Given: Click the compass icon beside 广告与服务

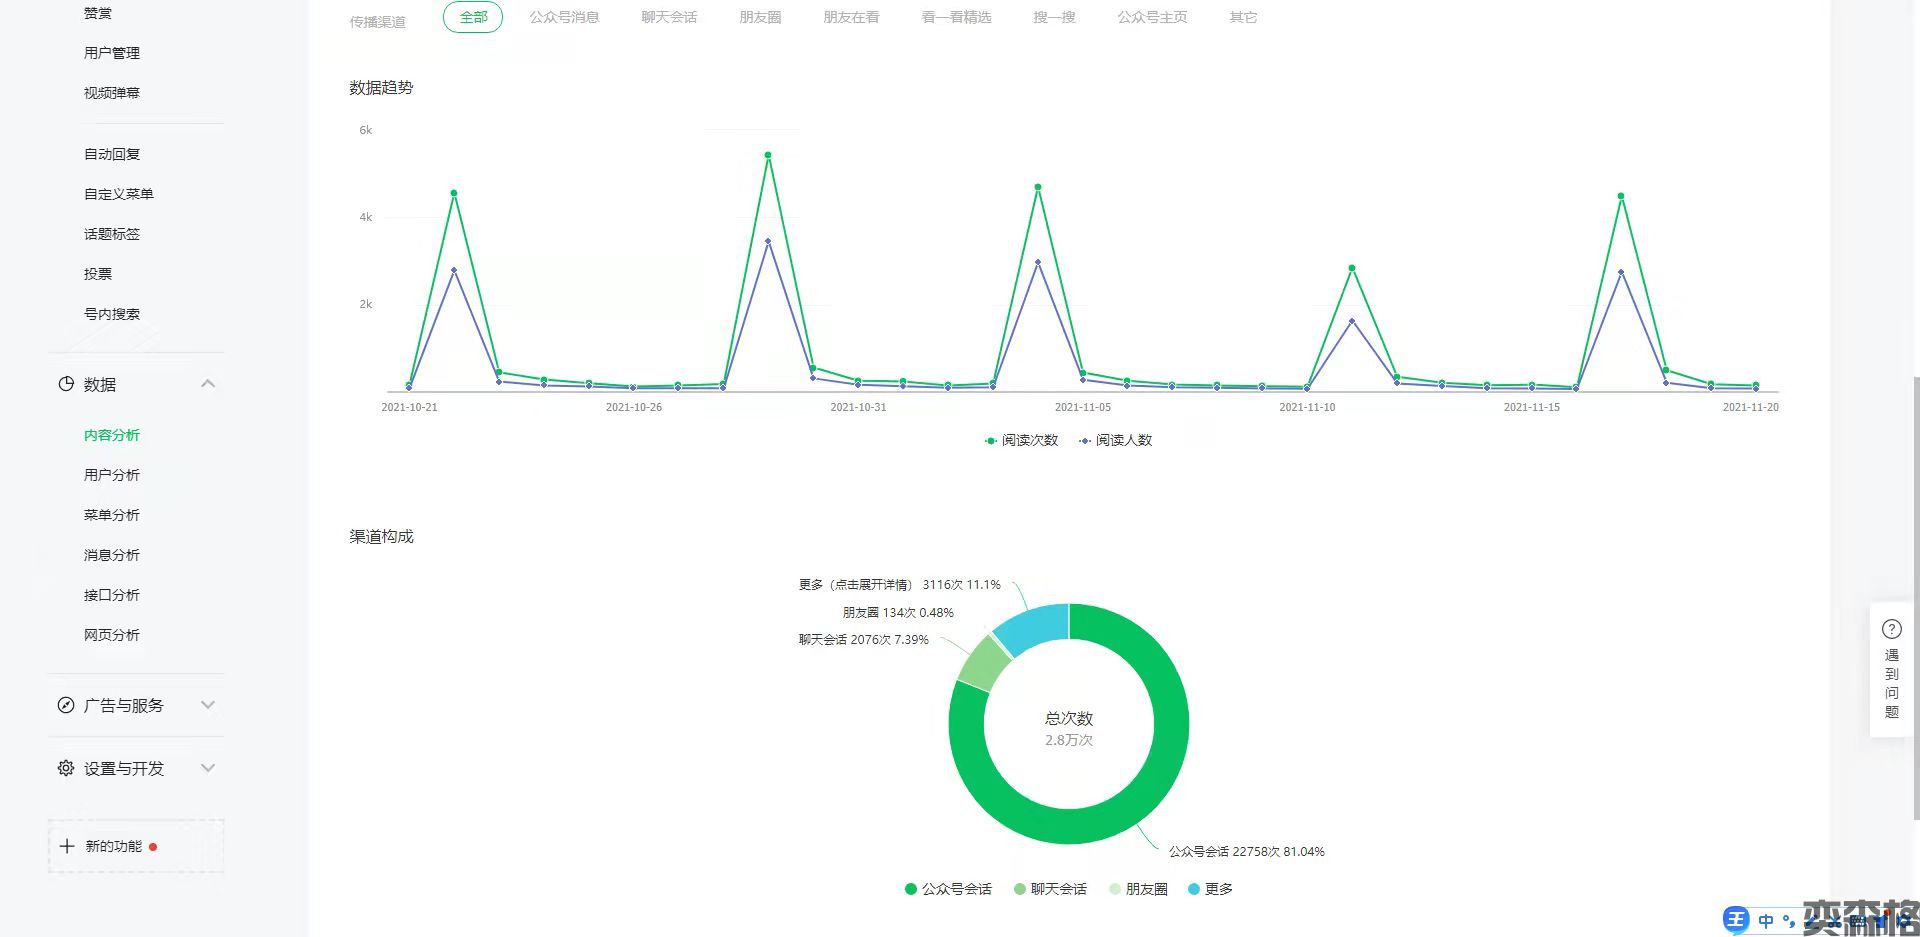Looking at the screenshot, I should coord(66,705).
